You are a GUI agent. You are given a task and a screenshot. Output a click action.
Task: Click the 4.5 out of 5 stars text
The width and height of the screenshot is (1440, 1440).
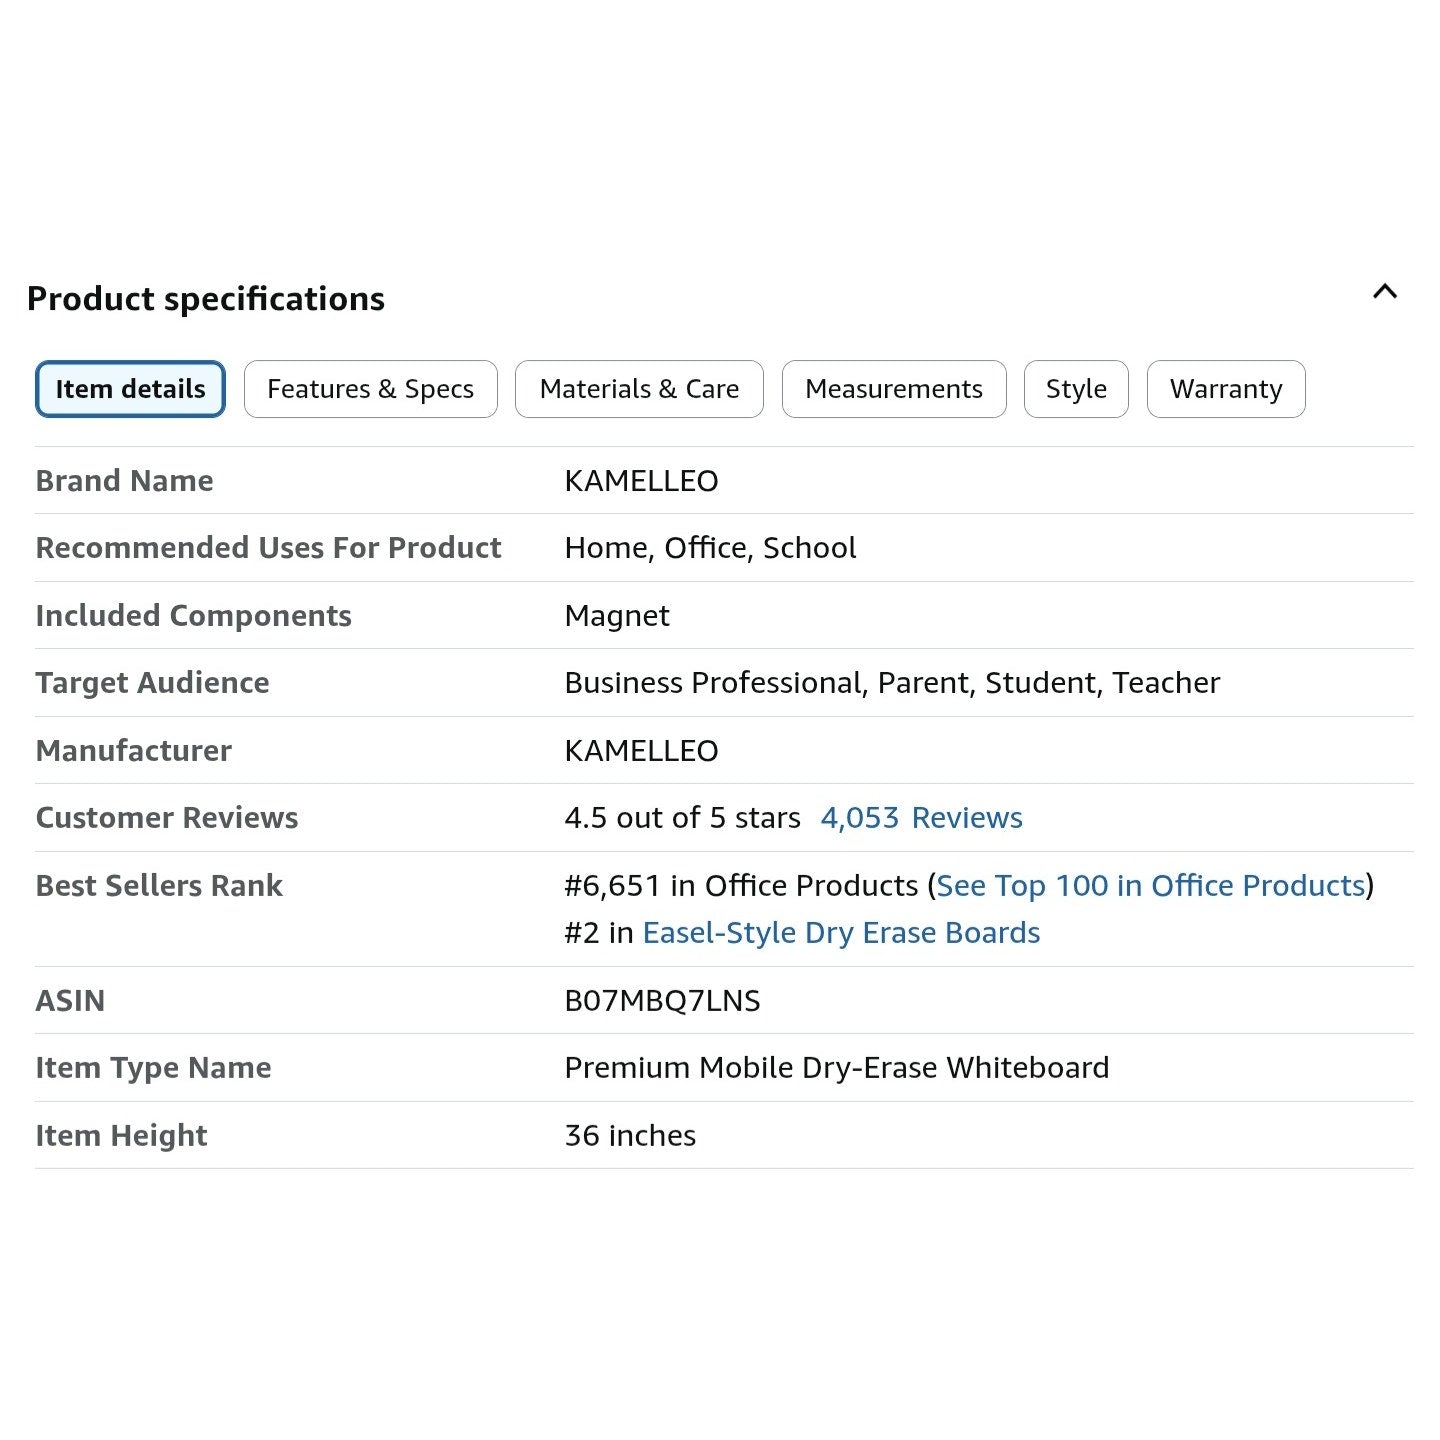682,818
